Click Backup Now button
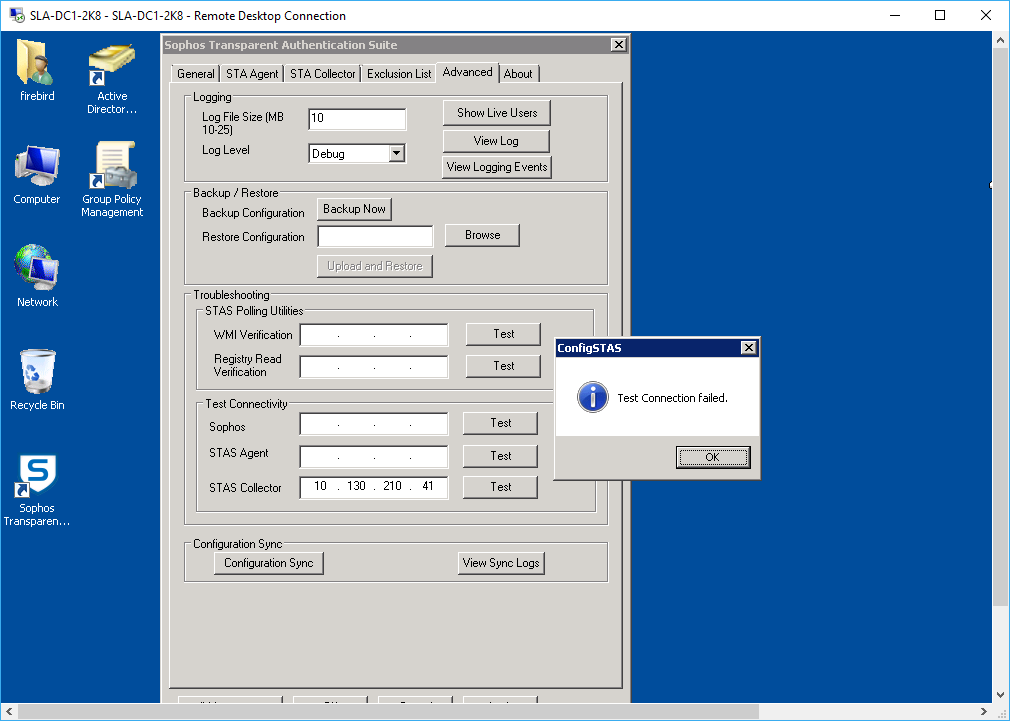The width and height of the screenshot is (1010, 721). [x=354, y=209]
